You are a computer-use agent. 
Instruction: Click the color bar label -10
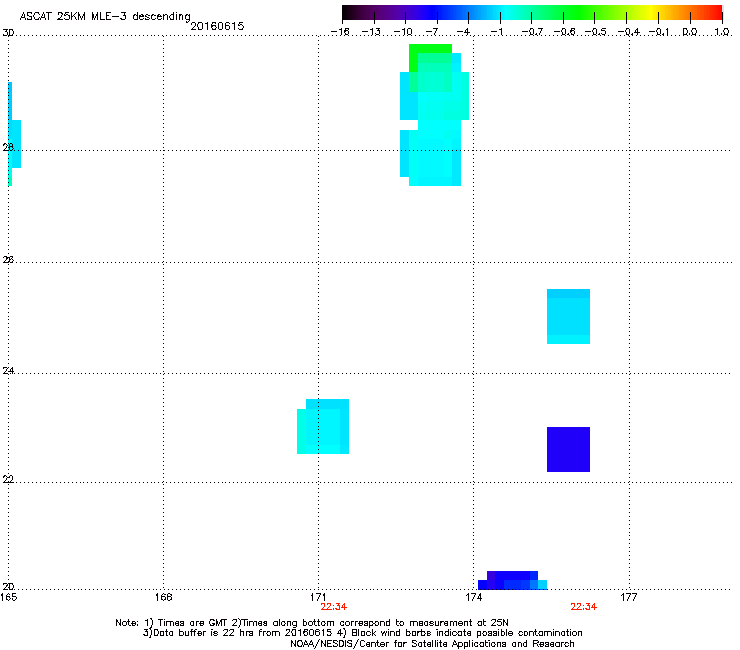[x=403, y=32]
